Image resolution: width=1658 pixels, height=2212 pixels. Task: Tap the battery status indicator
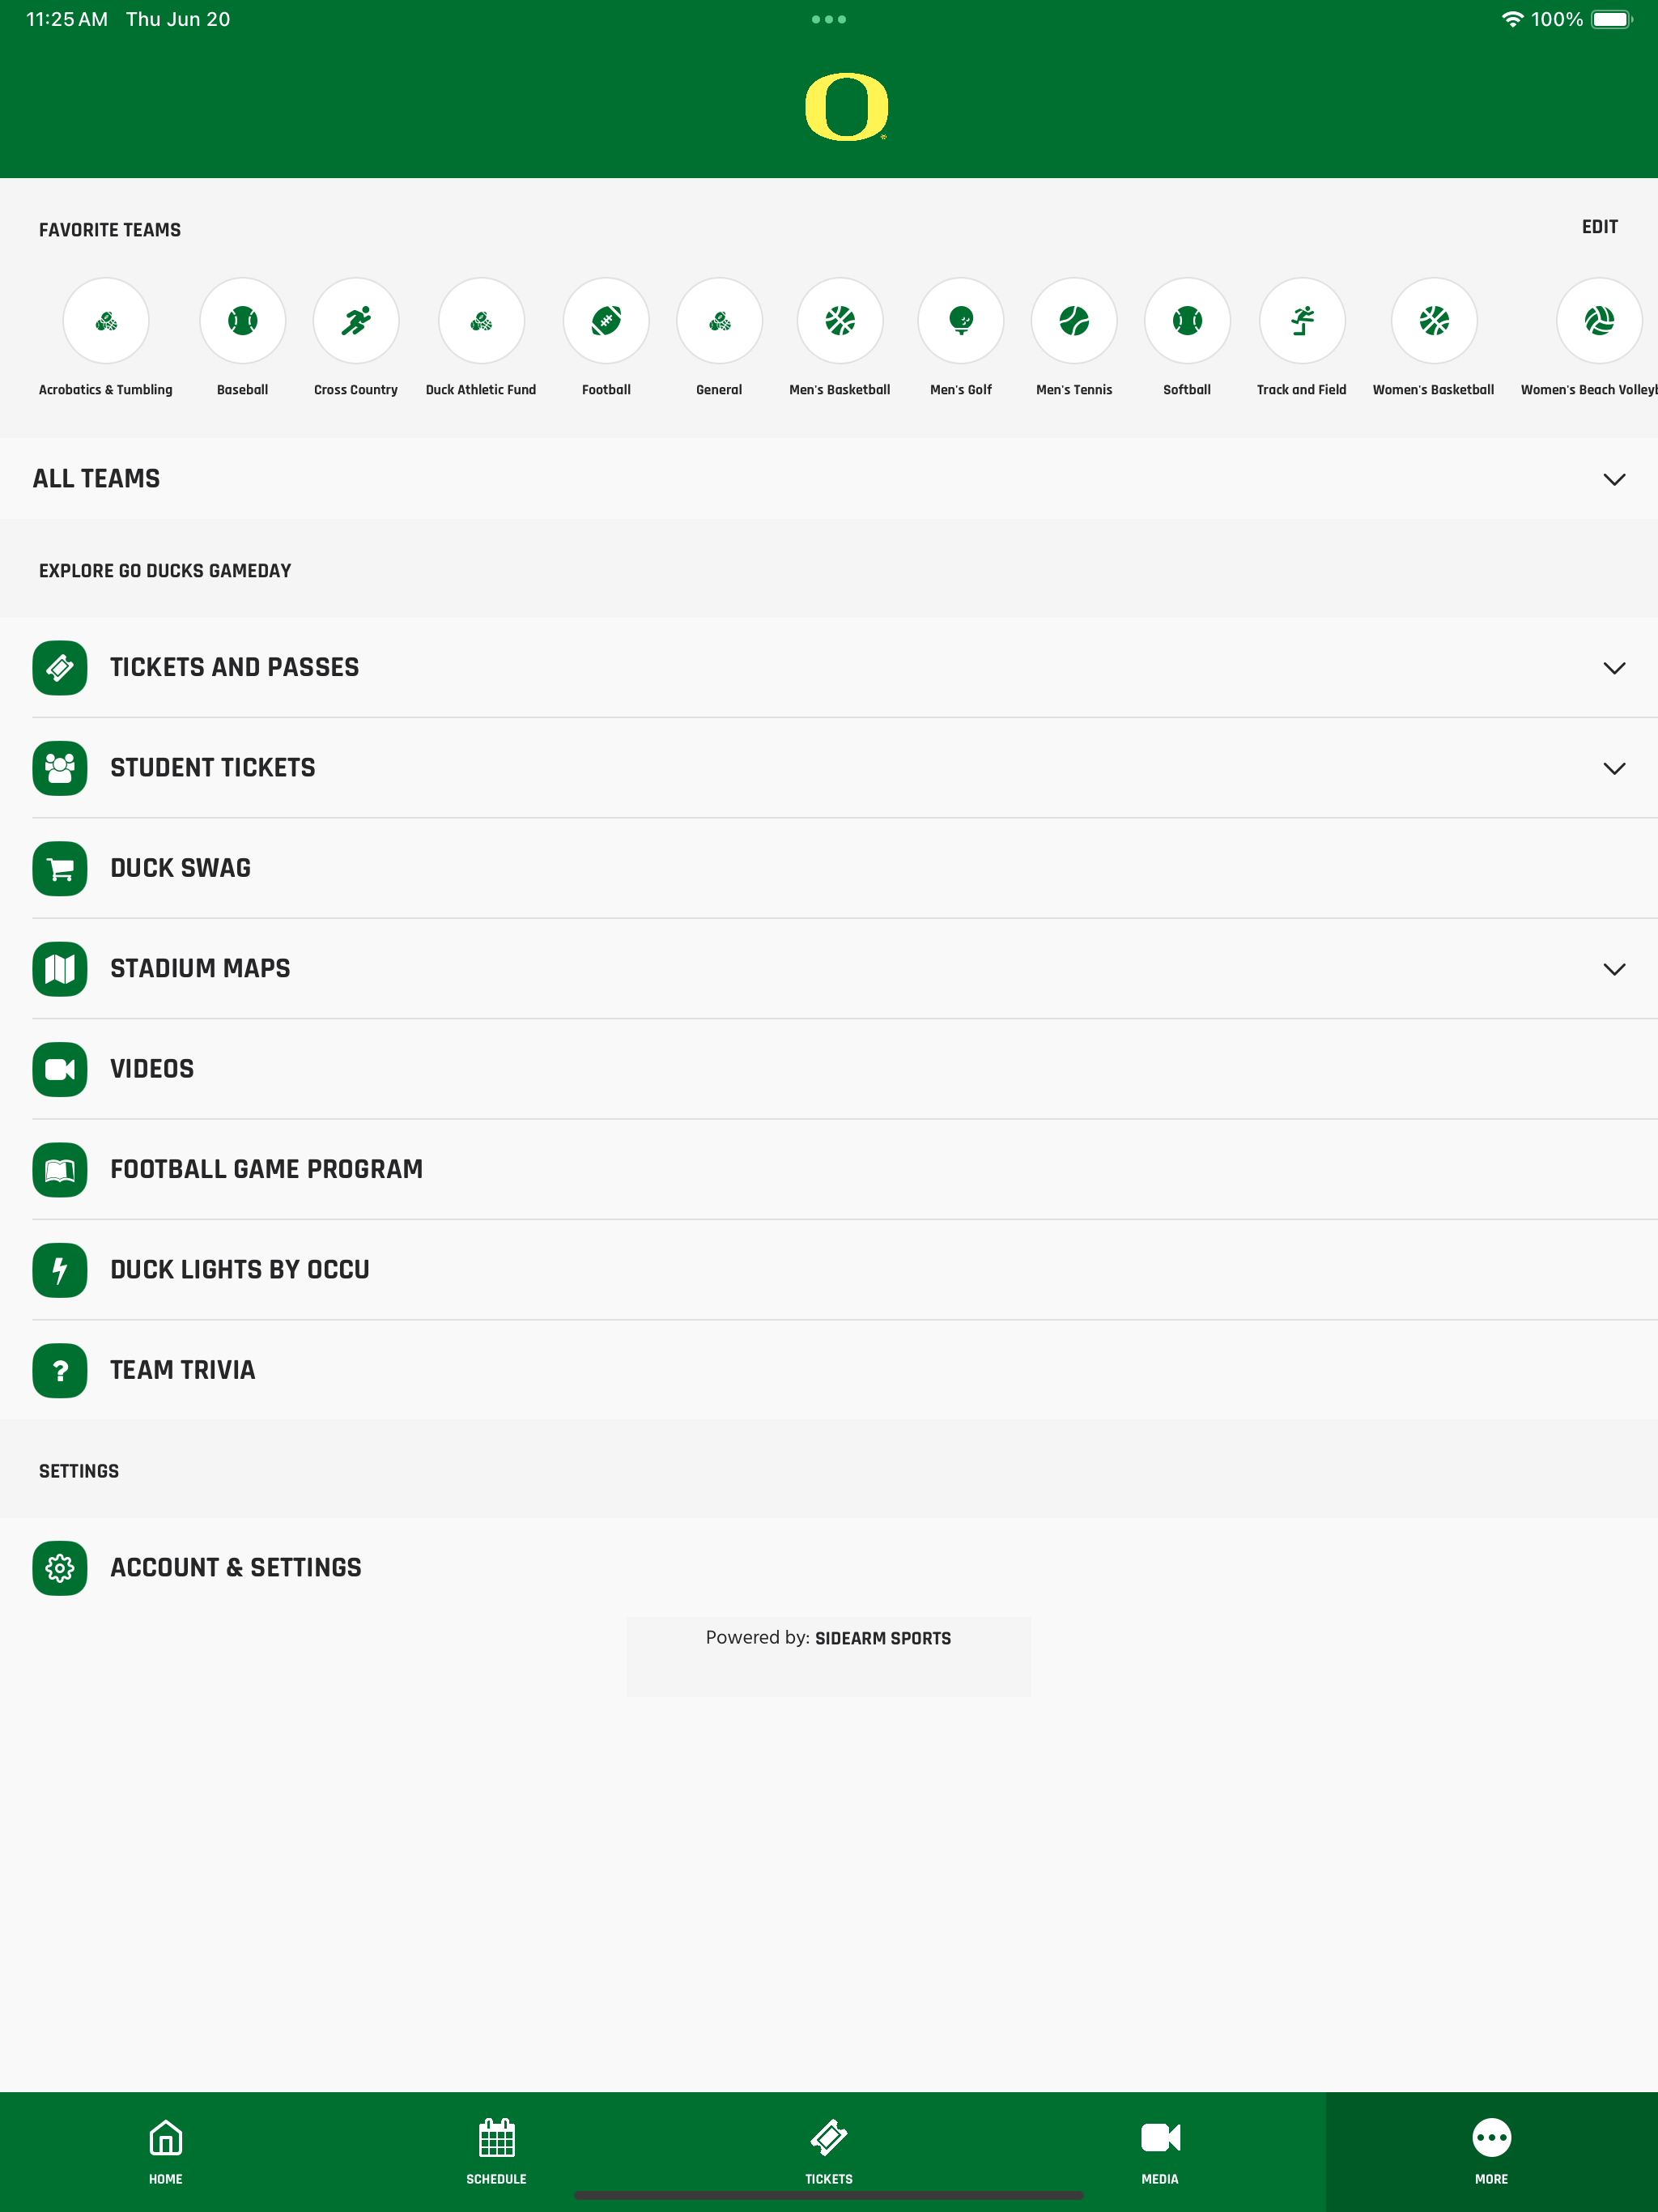[1612, 19]
